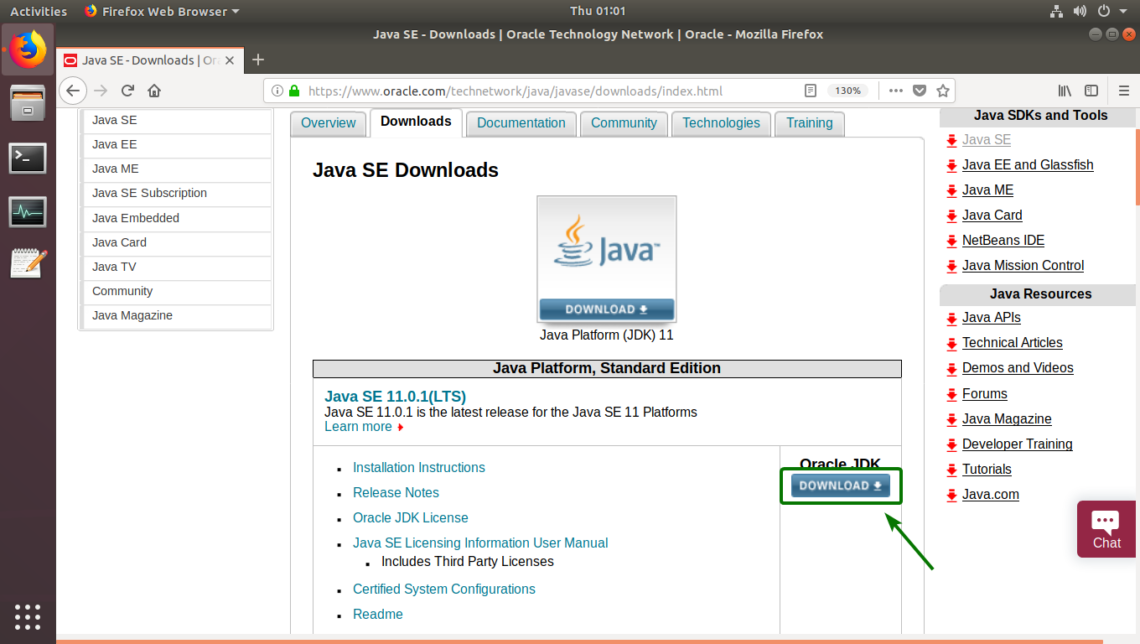Launch Firefox from the Ubuntu dock
1140x644 pixels.
point(28,49)
